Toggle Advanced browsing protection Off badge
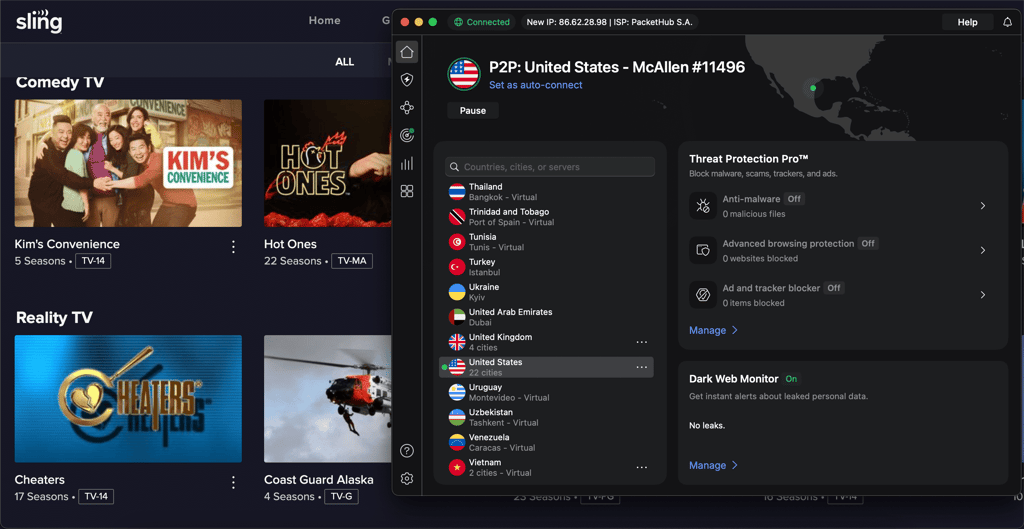 pos(867,244)
